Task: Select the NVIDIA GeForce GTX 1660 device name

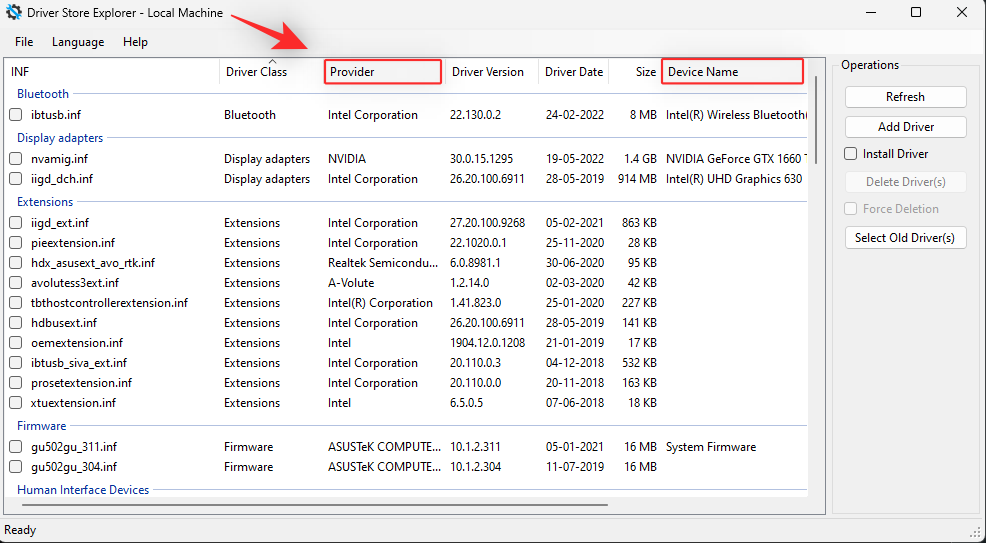Action: click(736, 159)
